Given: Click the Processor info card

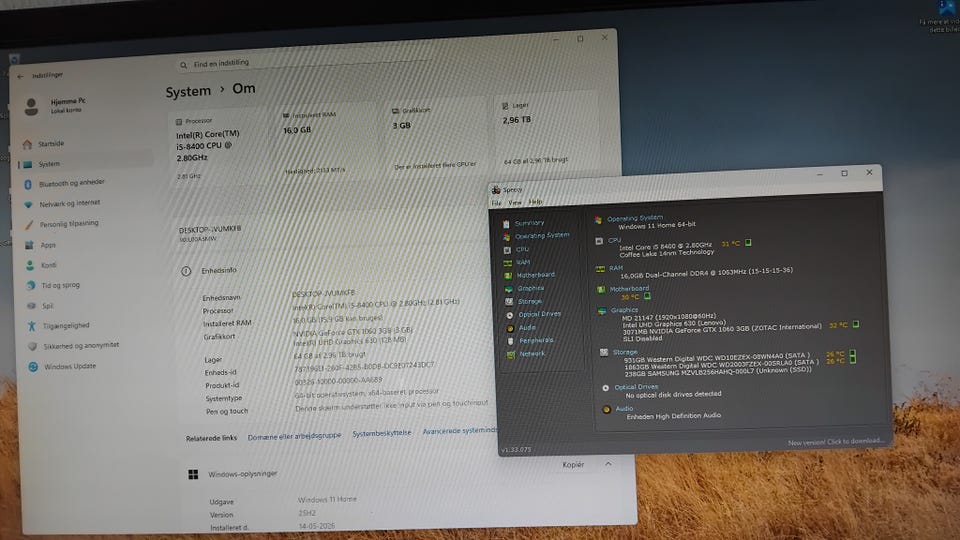Looking at the screenshot, I should tap(220, 148).
